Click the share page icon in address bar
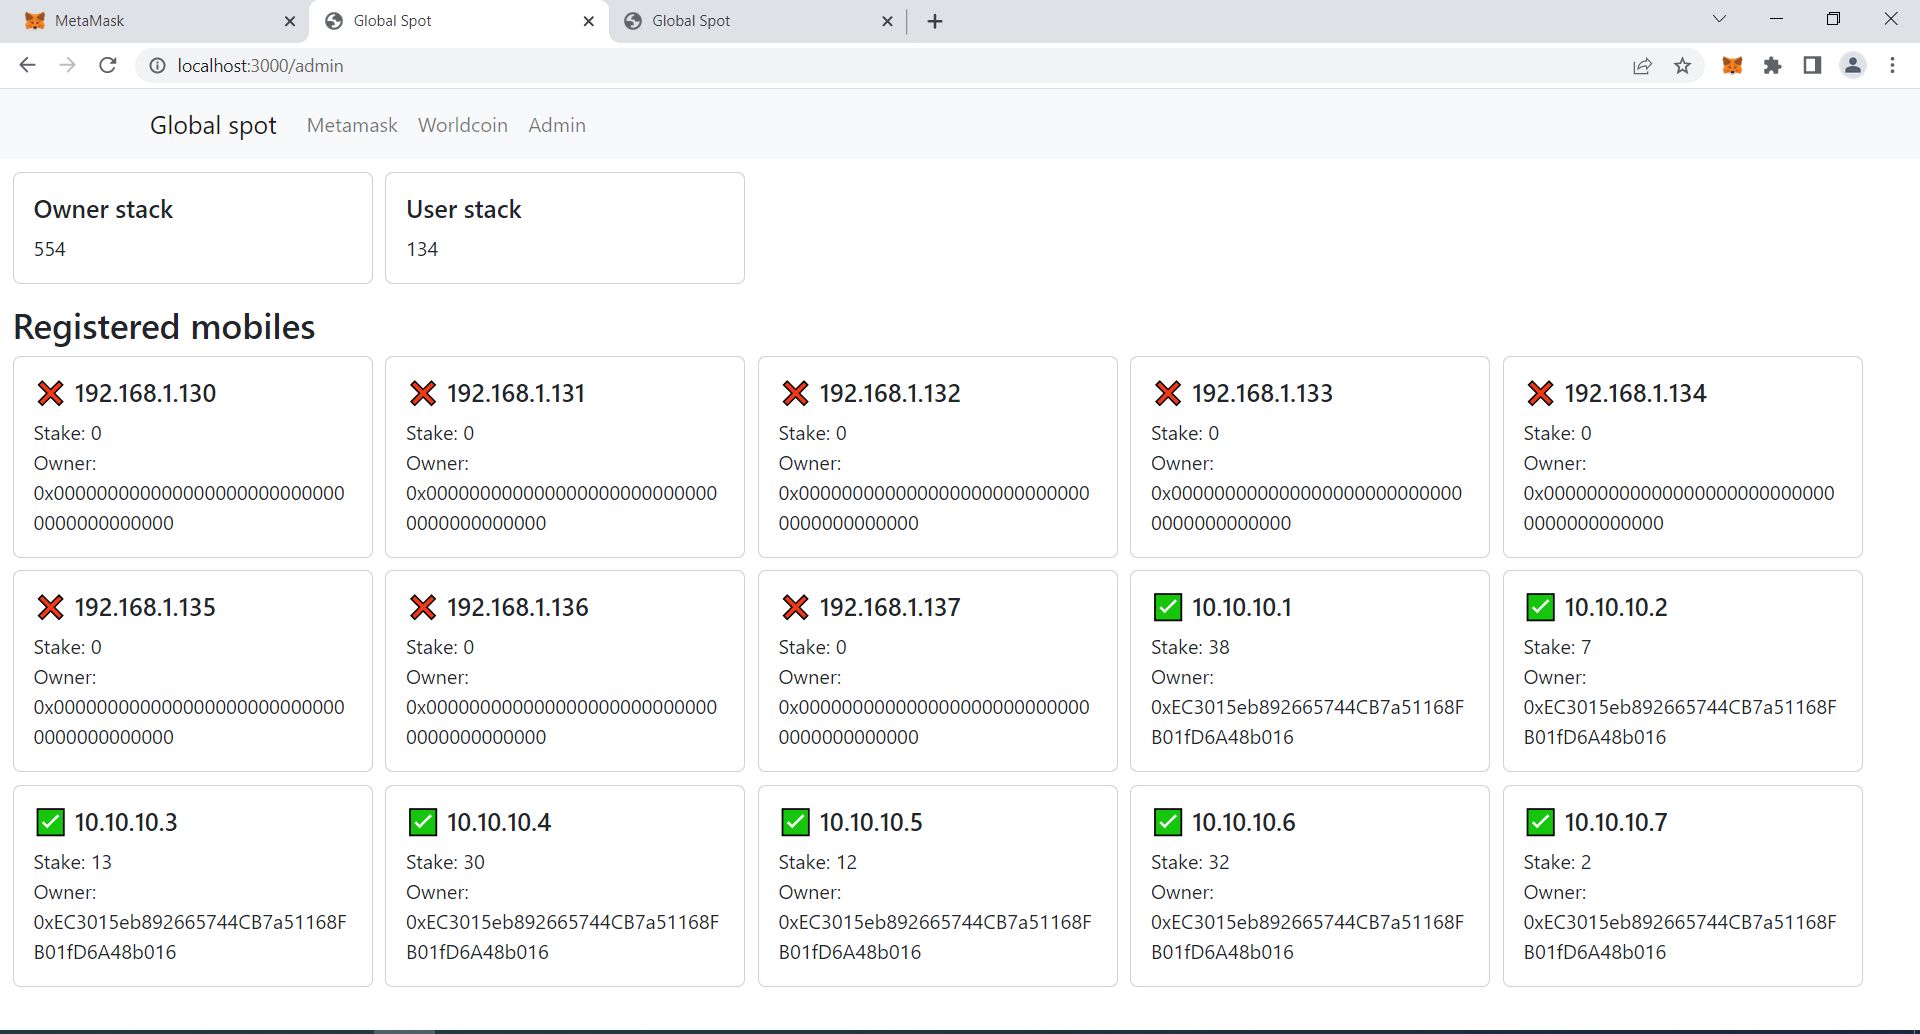Screen dimensions: 1920x1034 [1642, 65]
